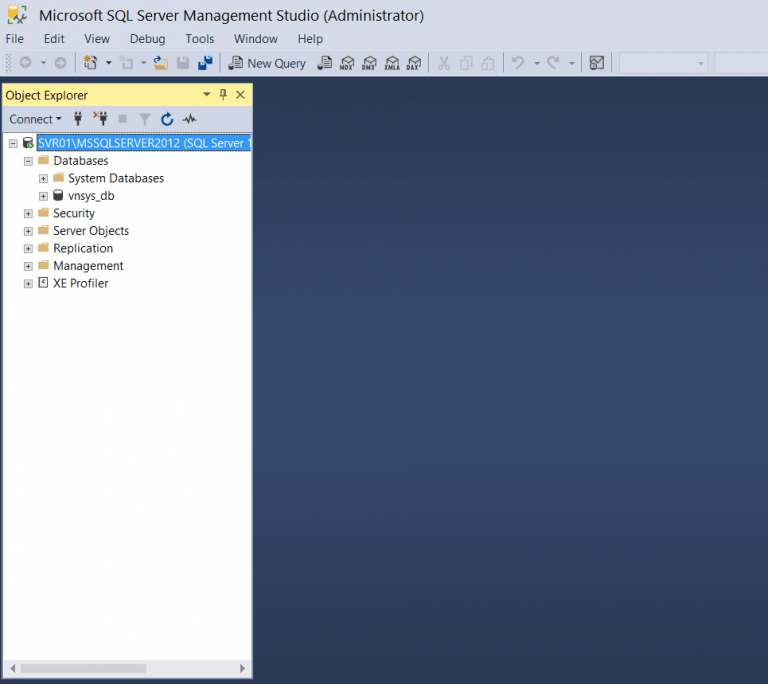Viewport: 768px width, 684px height.
Task: Click the Copy icon in toolbar
Action: [x=466, y=63]
